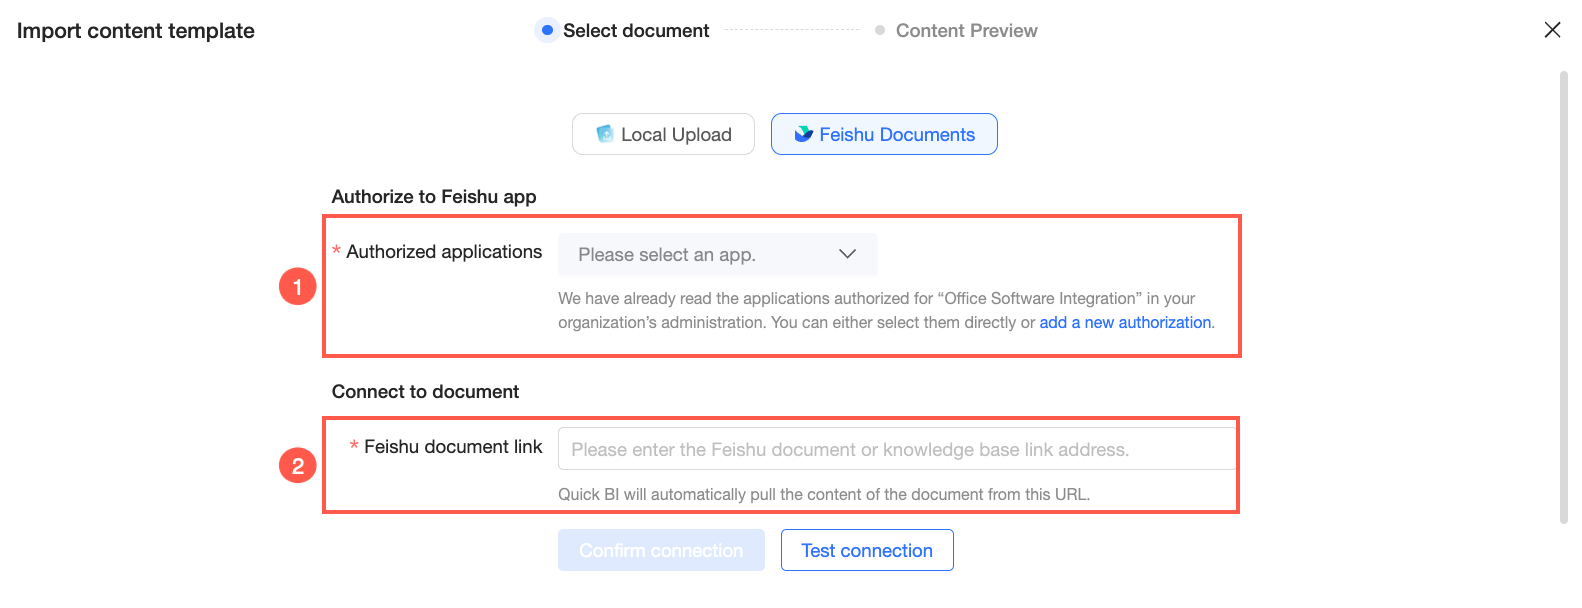This screenshot has width=1582, height=608.
Task: Jump to the Content Preview step
Action: click(966, 31)
